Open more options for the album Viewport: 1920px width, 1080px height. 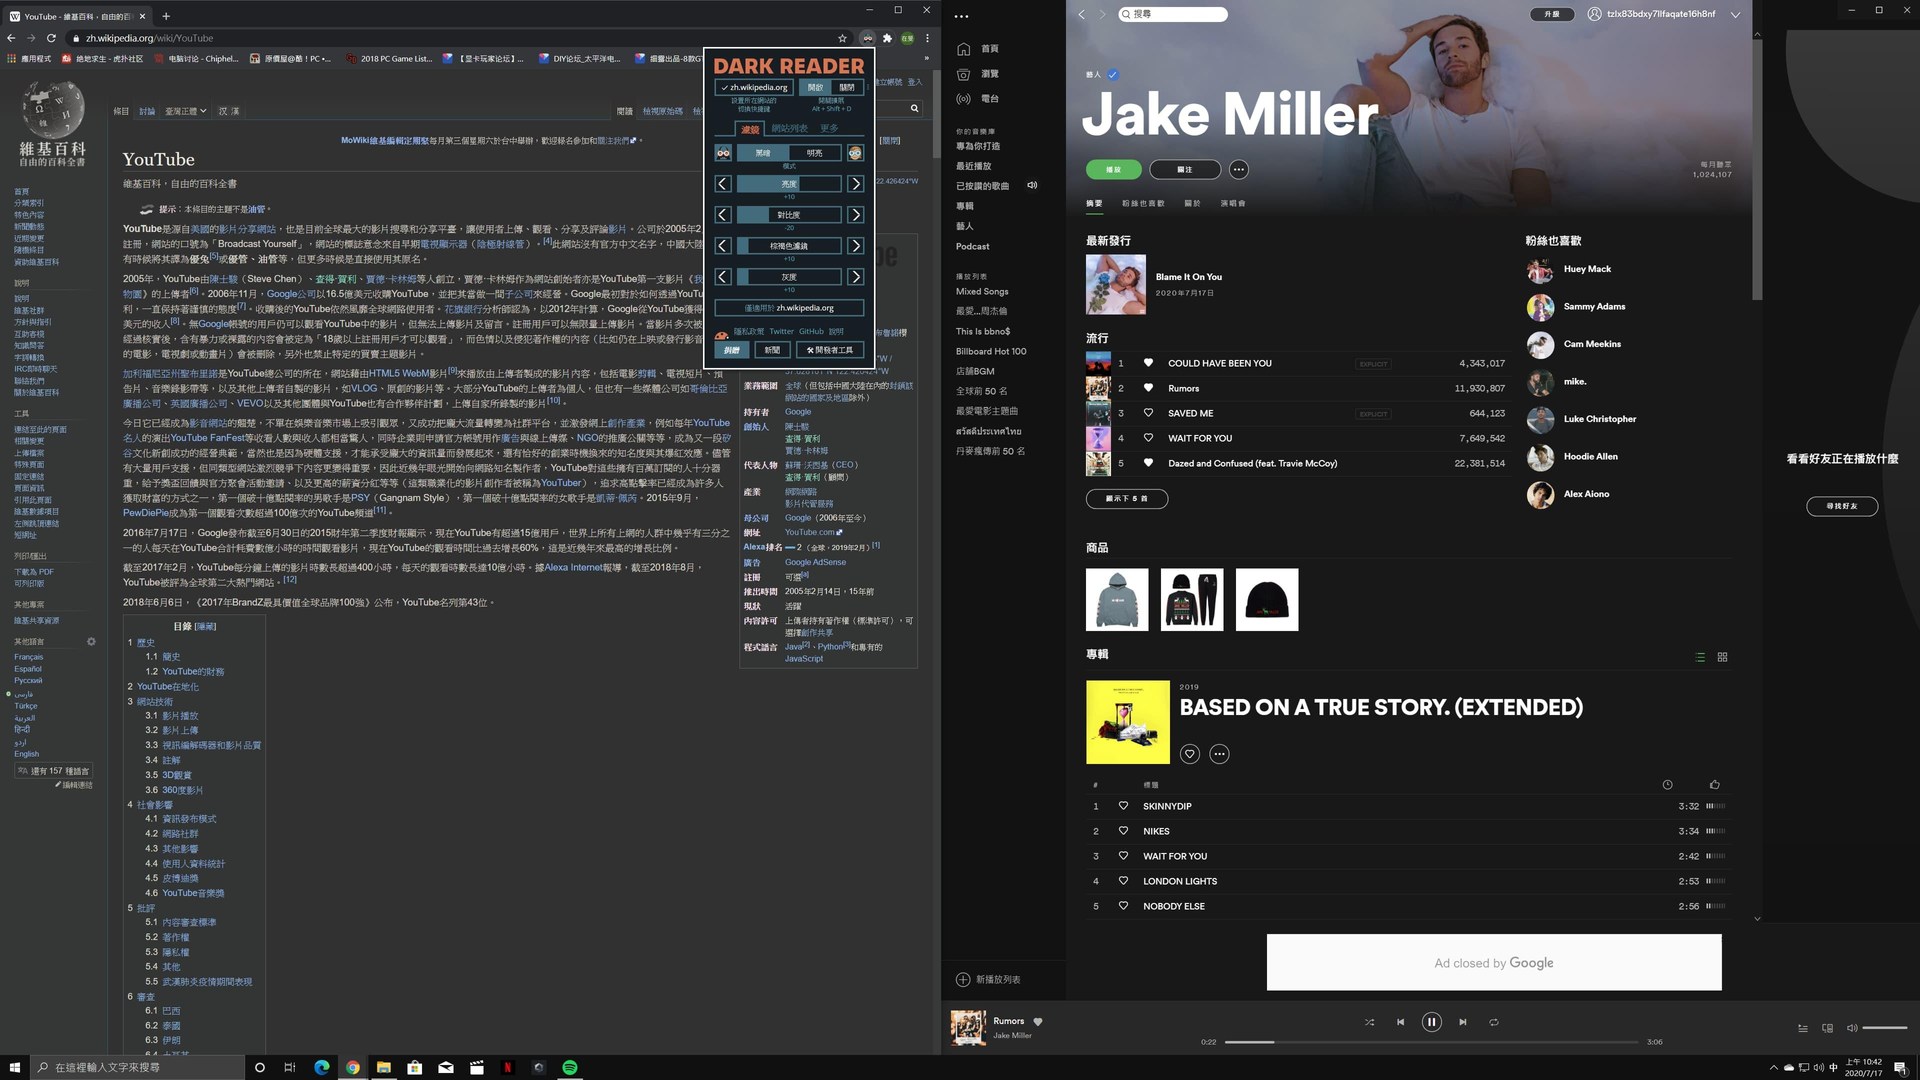(x=1219, y=754)
